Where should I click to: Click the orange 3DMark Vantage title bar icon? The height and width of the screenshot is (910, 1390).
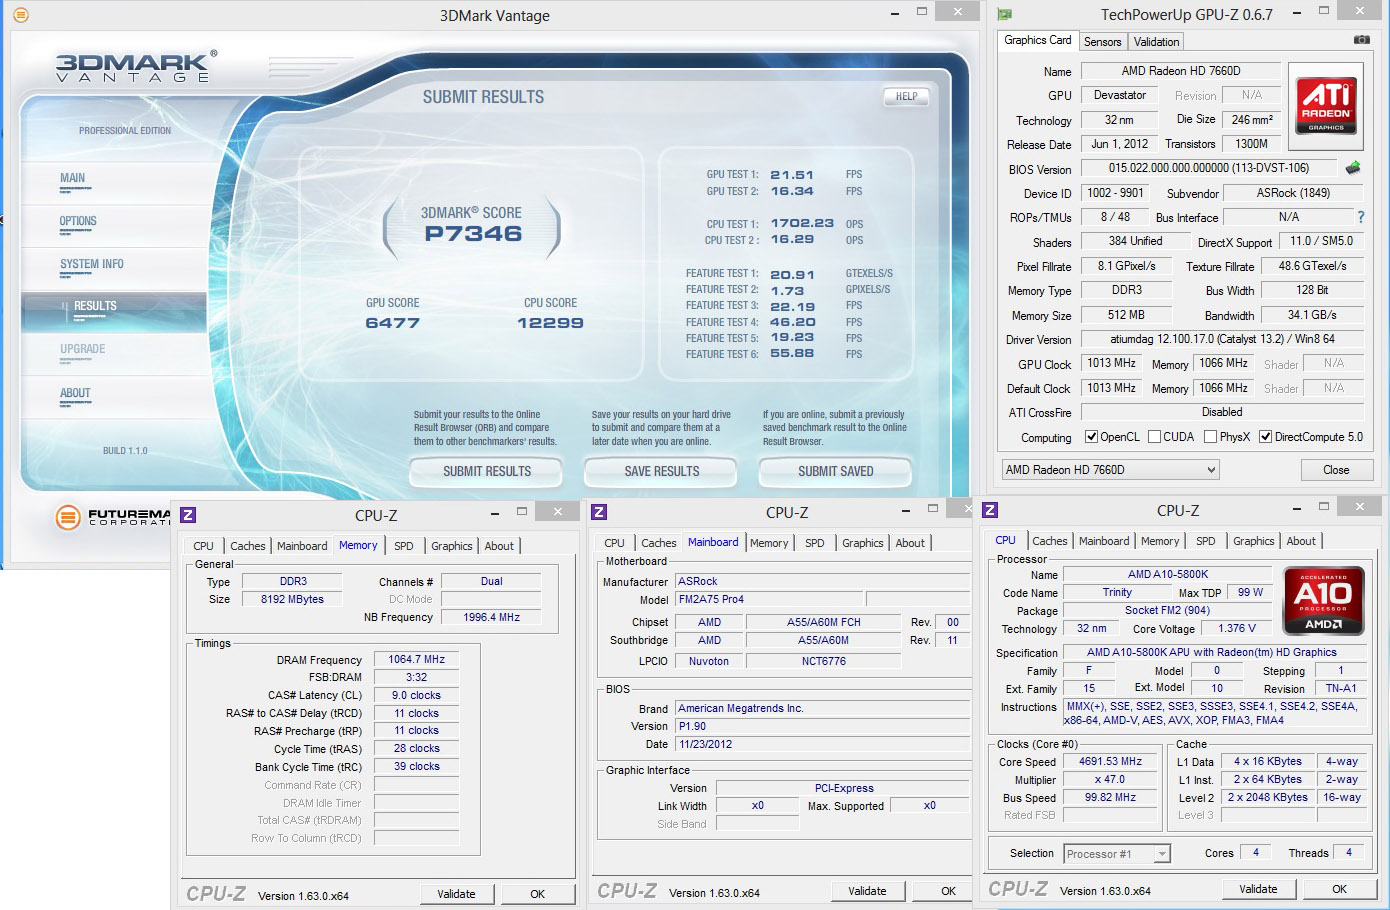click(x=20, y=15)
